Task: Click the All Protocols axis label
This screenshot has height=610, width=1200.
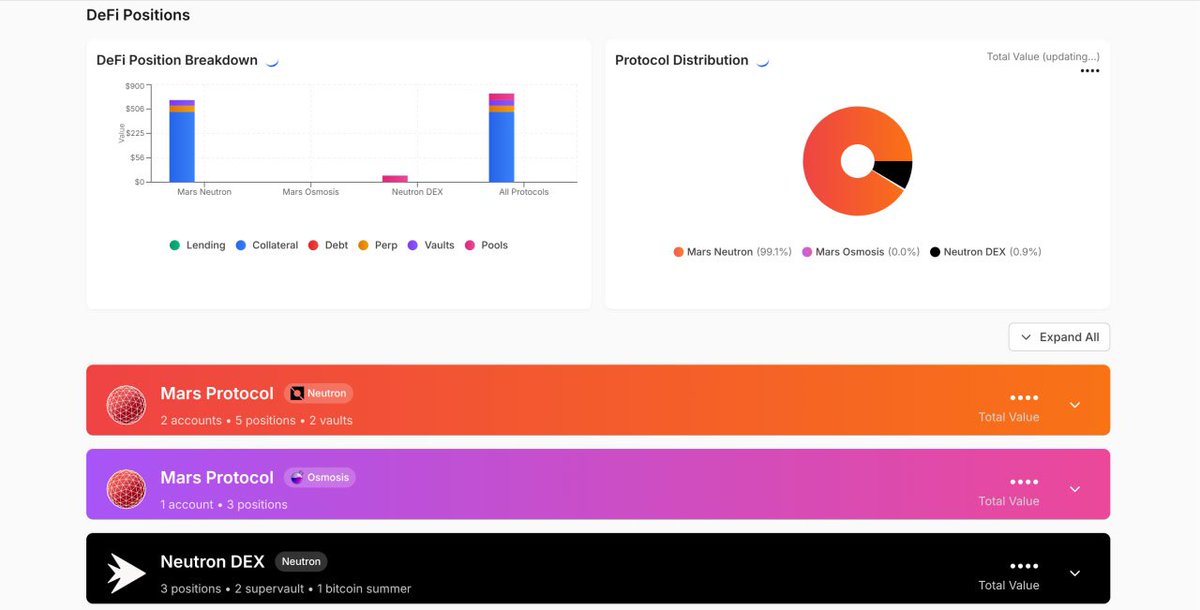Action: (524, 192)
